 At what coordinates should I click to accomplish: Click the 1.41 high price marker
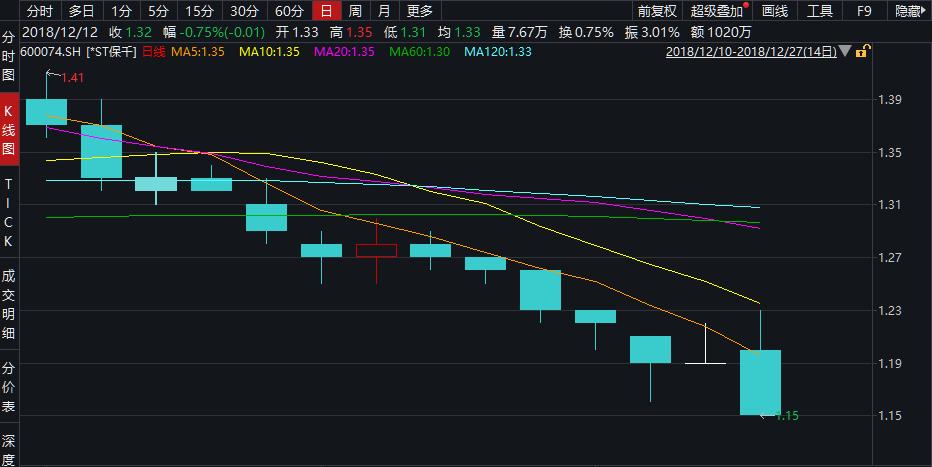72,78
